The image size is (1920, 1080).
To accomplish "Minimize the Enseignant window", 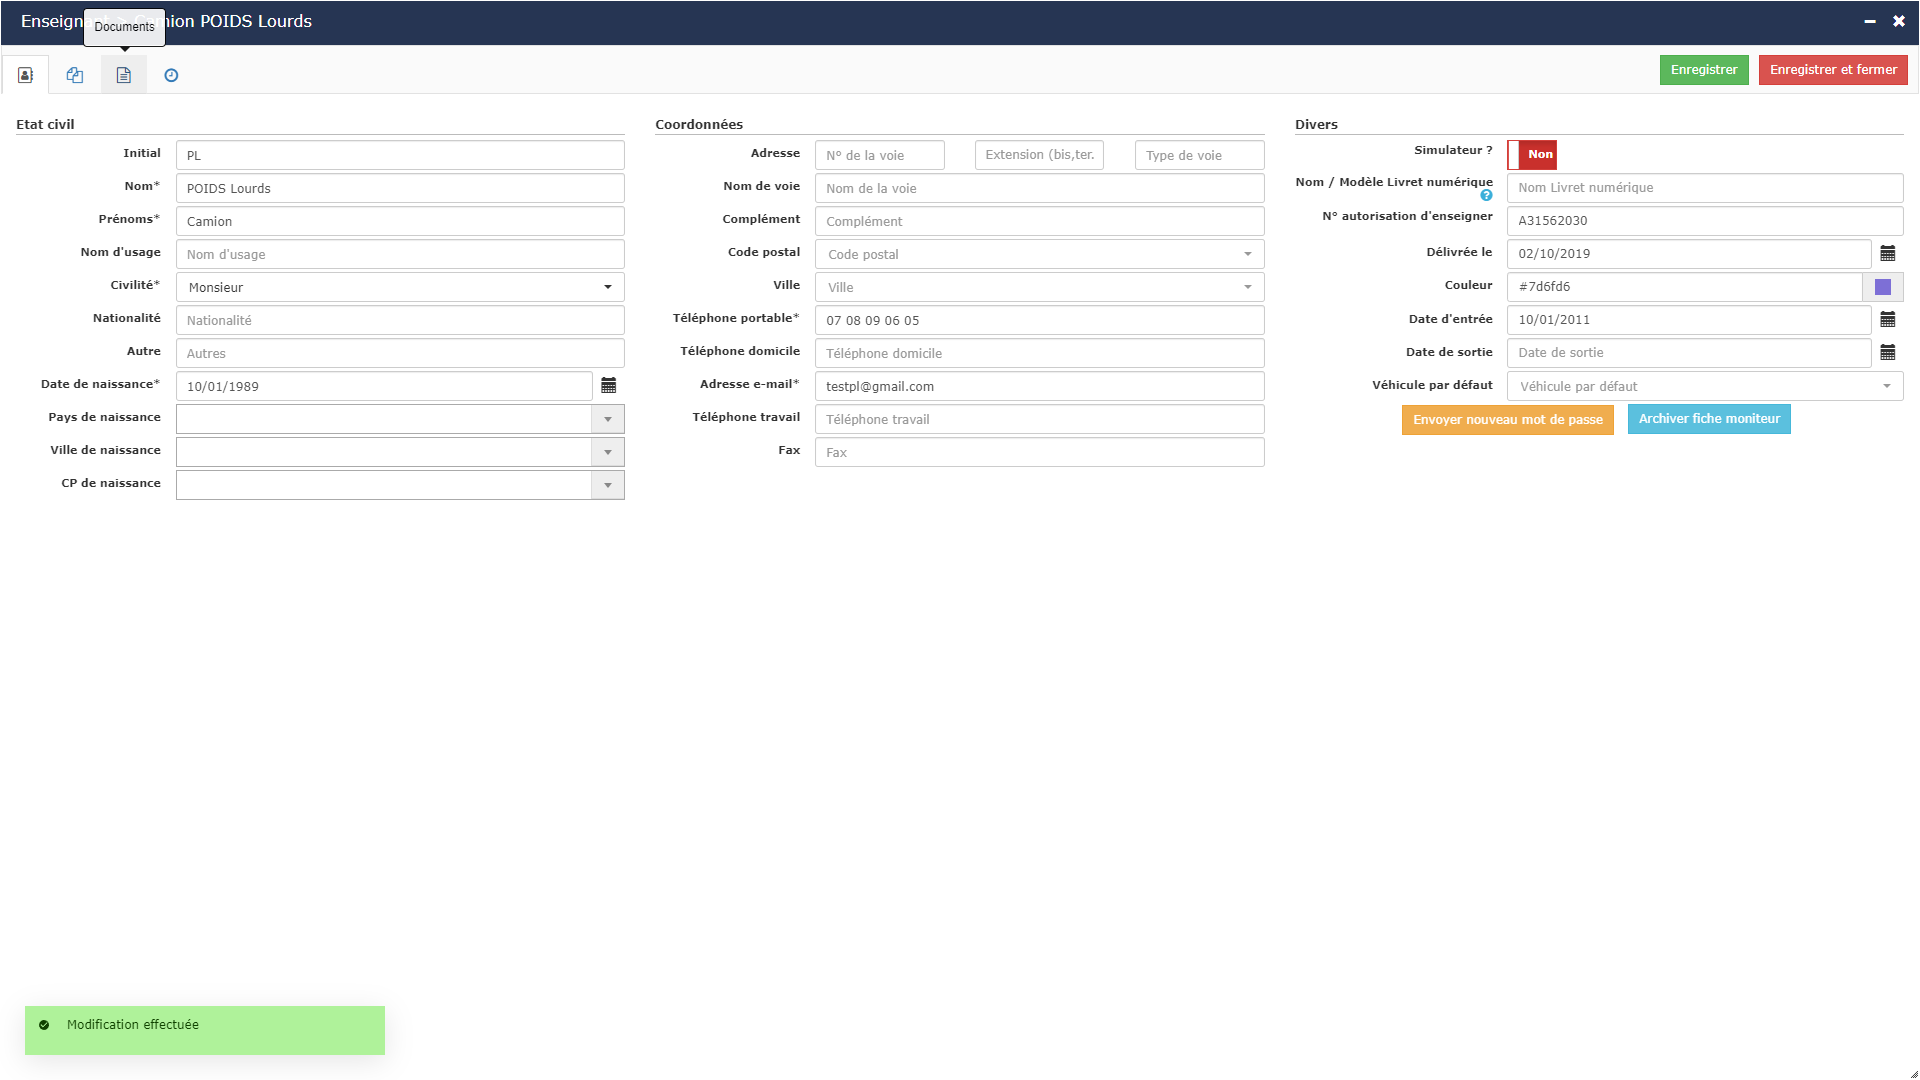I will point(1869,21).
